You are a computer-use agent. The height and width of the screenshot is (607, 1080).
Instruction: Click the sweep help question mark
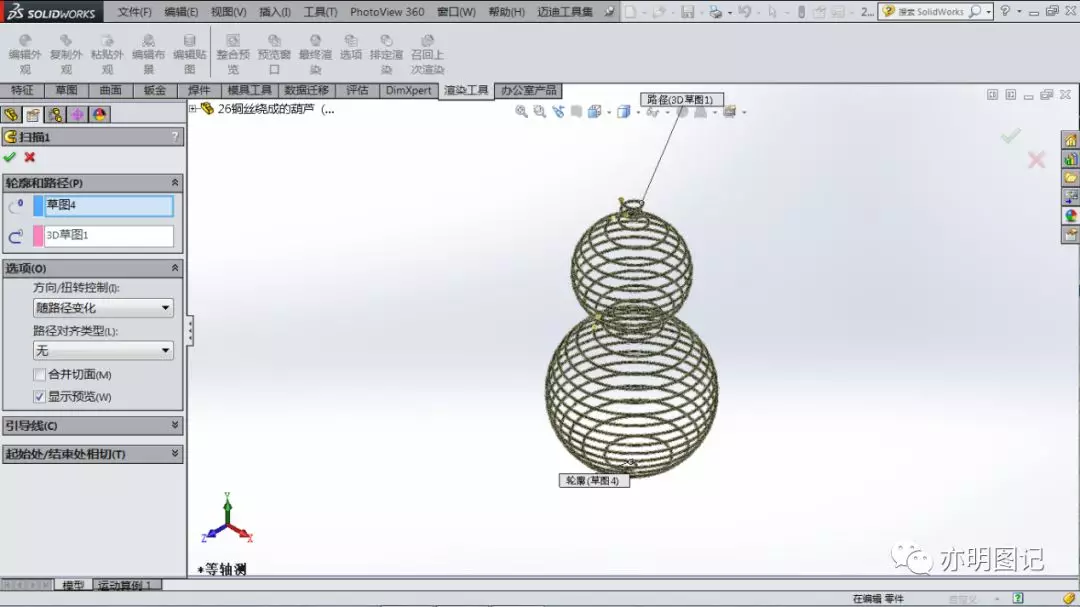point(175,137)
